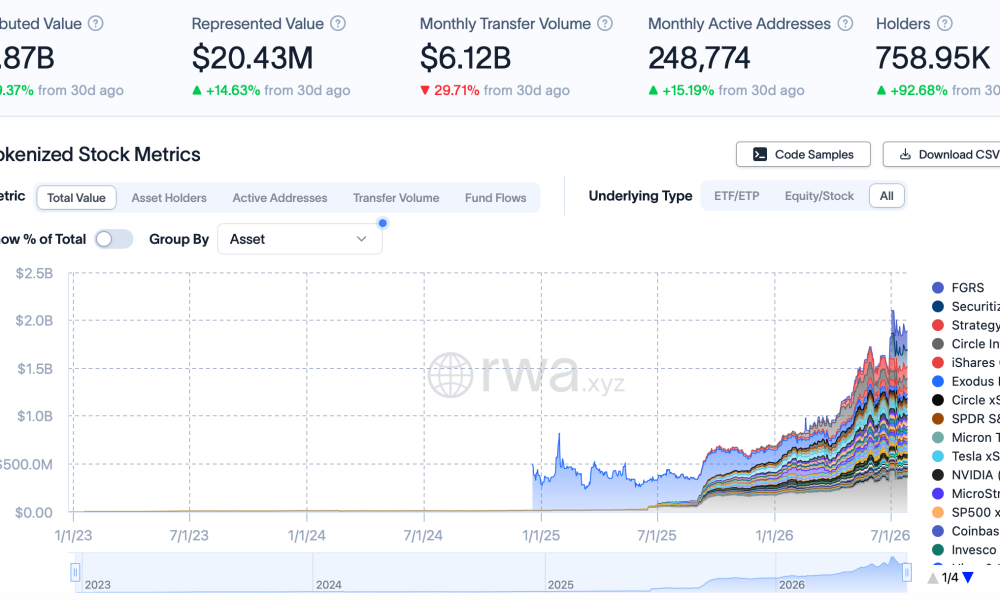Open help icon next to Represented Value
This screenshot has width=1000, height=600.
tap(338, 24)
